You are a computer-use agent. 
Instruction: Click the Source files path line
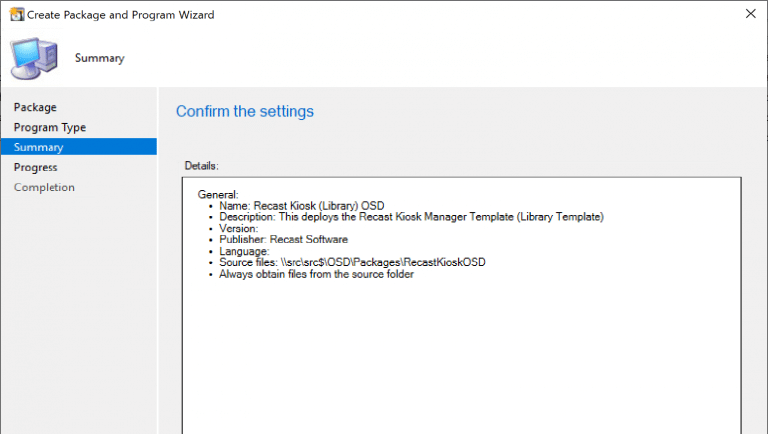353,263
